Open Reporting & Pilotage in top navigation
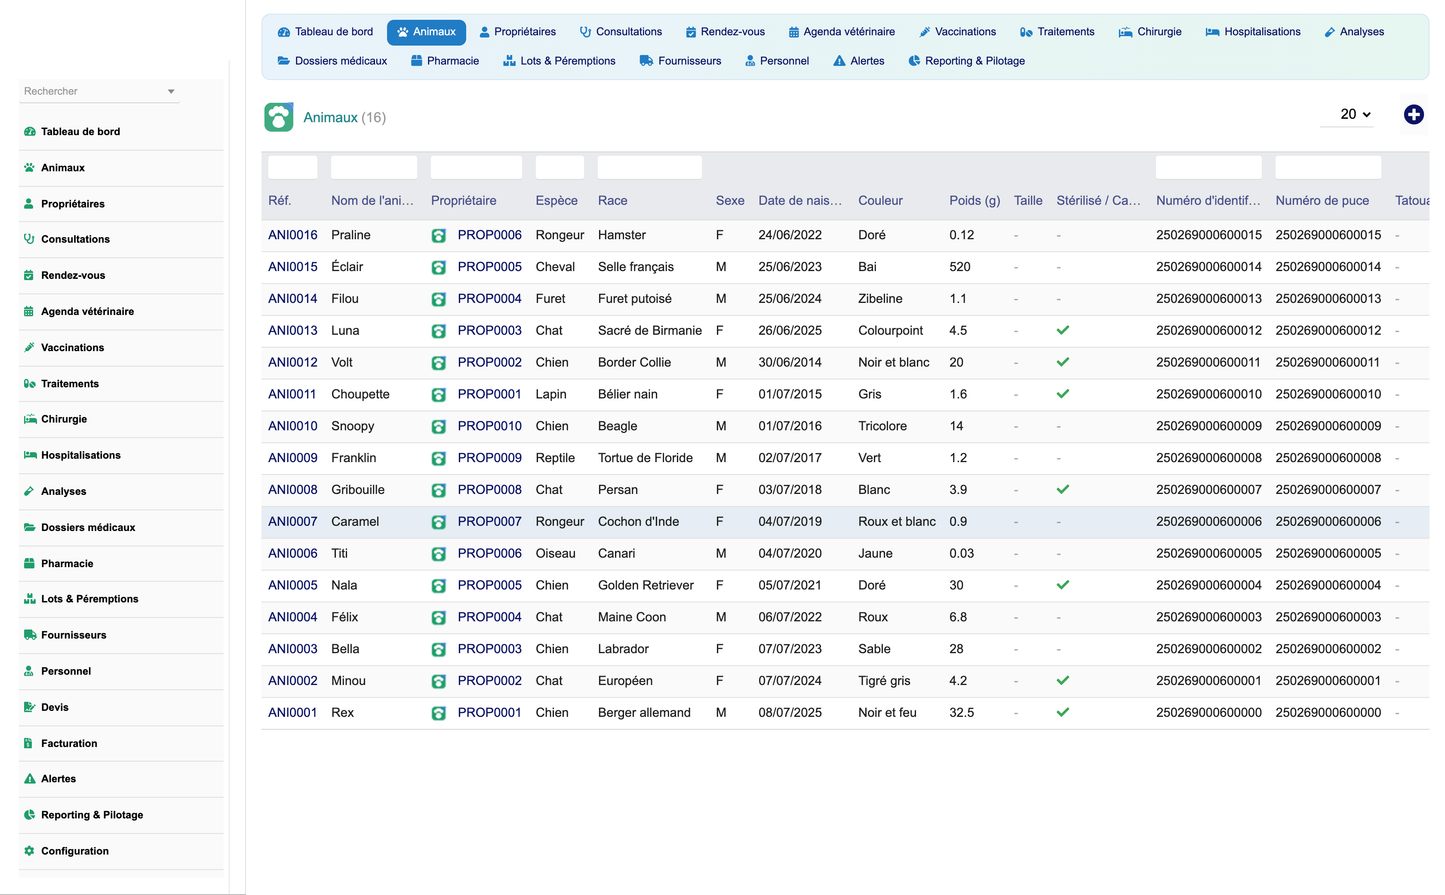Screen dimensions: 1445x895 (x=966, y=61)
